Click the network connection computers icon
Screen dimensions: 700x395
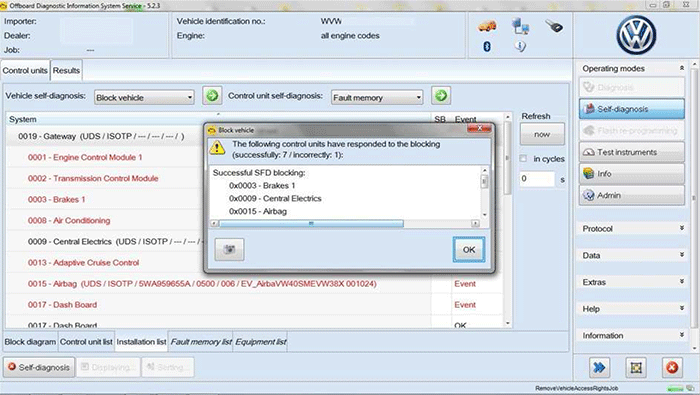(x=521, y=26)
